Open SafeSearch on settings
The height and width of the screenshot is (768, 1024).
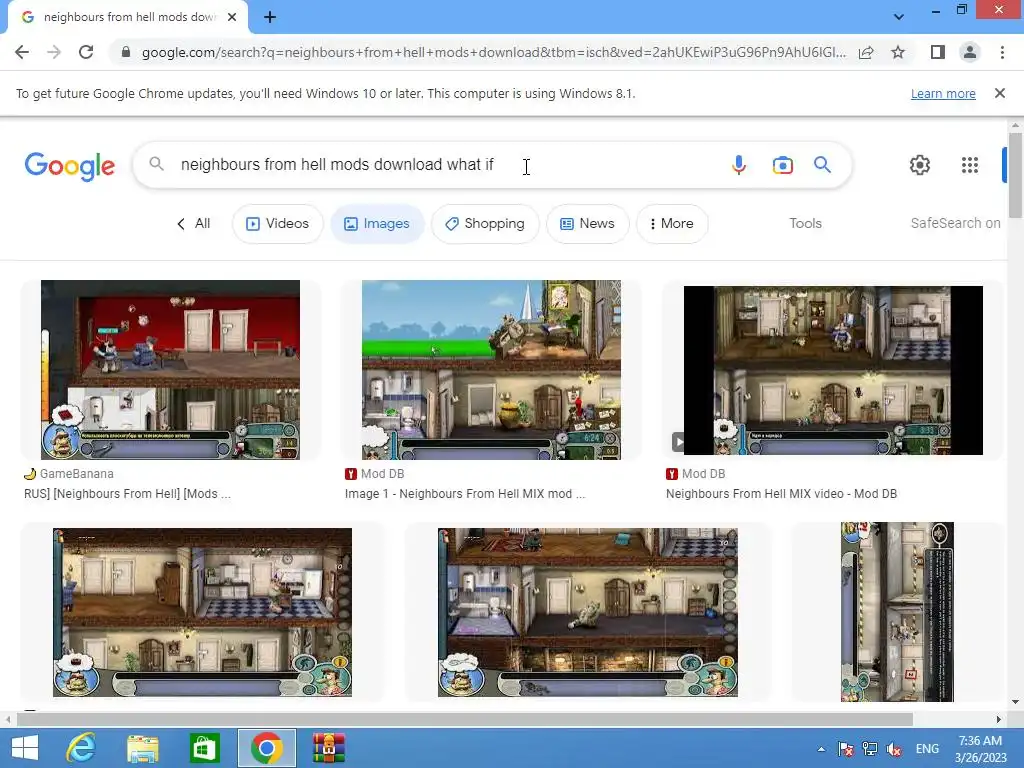point(955,223)
